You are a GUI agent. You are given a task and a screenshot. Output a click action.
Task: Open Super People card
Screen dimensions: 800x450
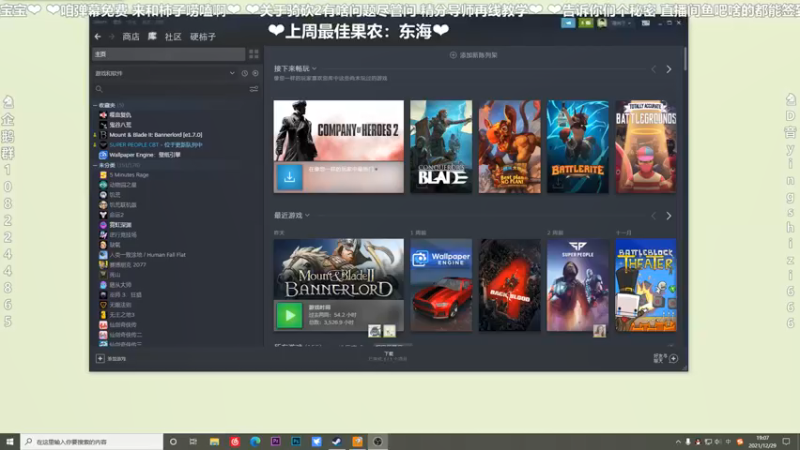[578, 285]
